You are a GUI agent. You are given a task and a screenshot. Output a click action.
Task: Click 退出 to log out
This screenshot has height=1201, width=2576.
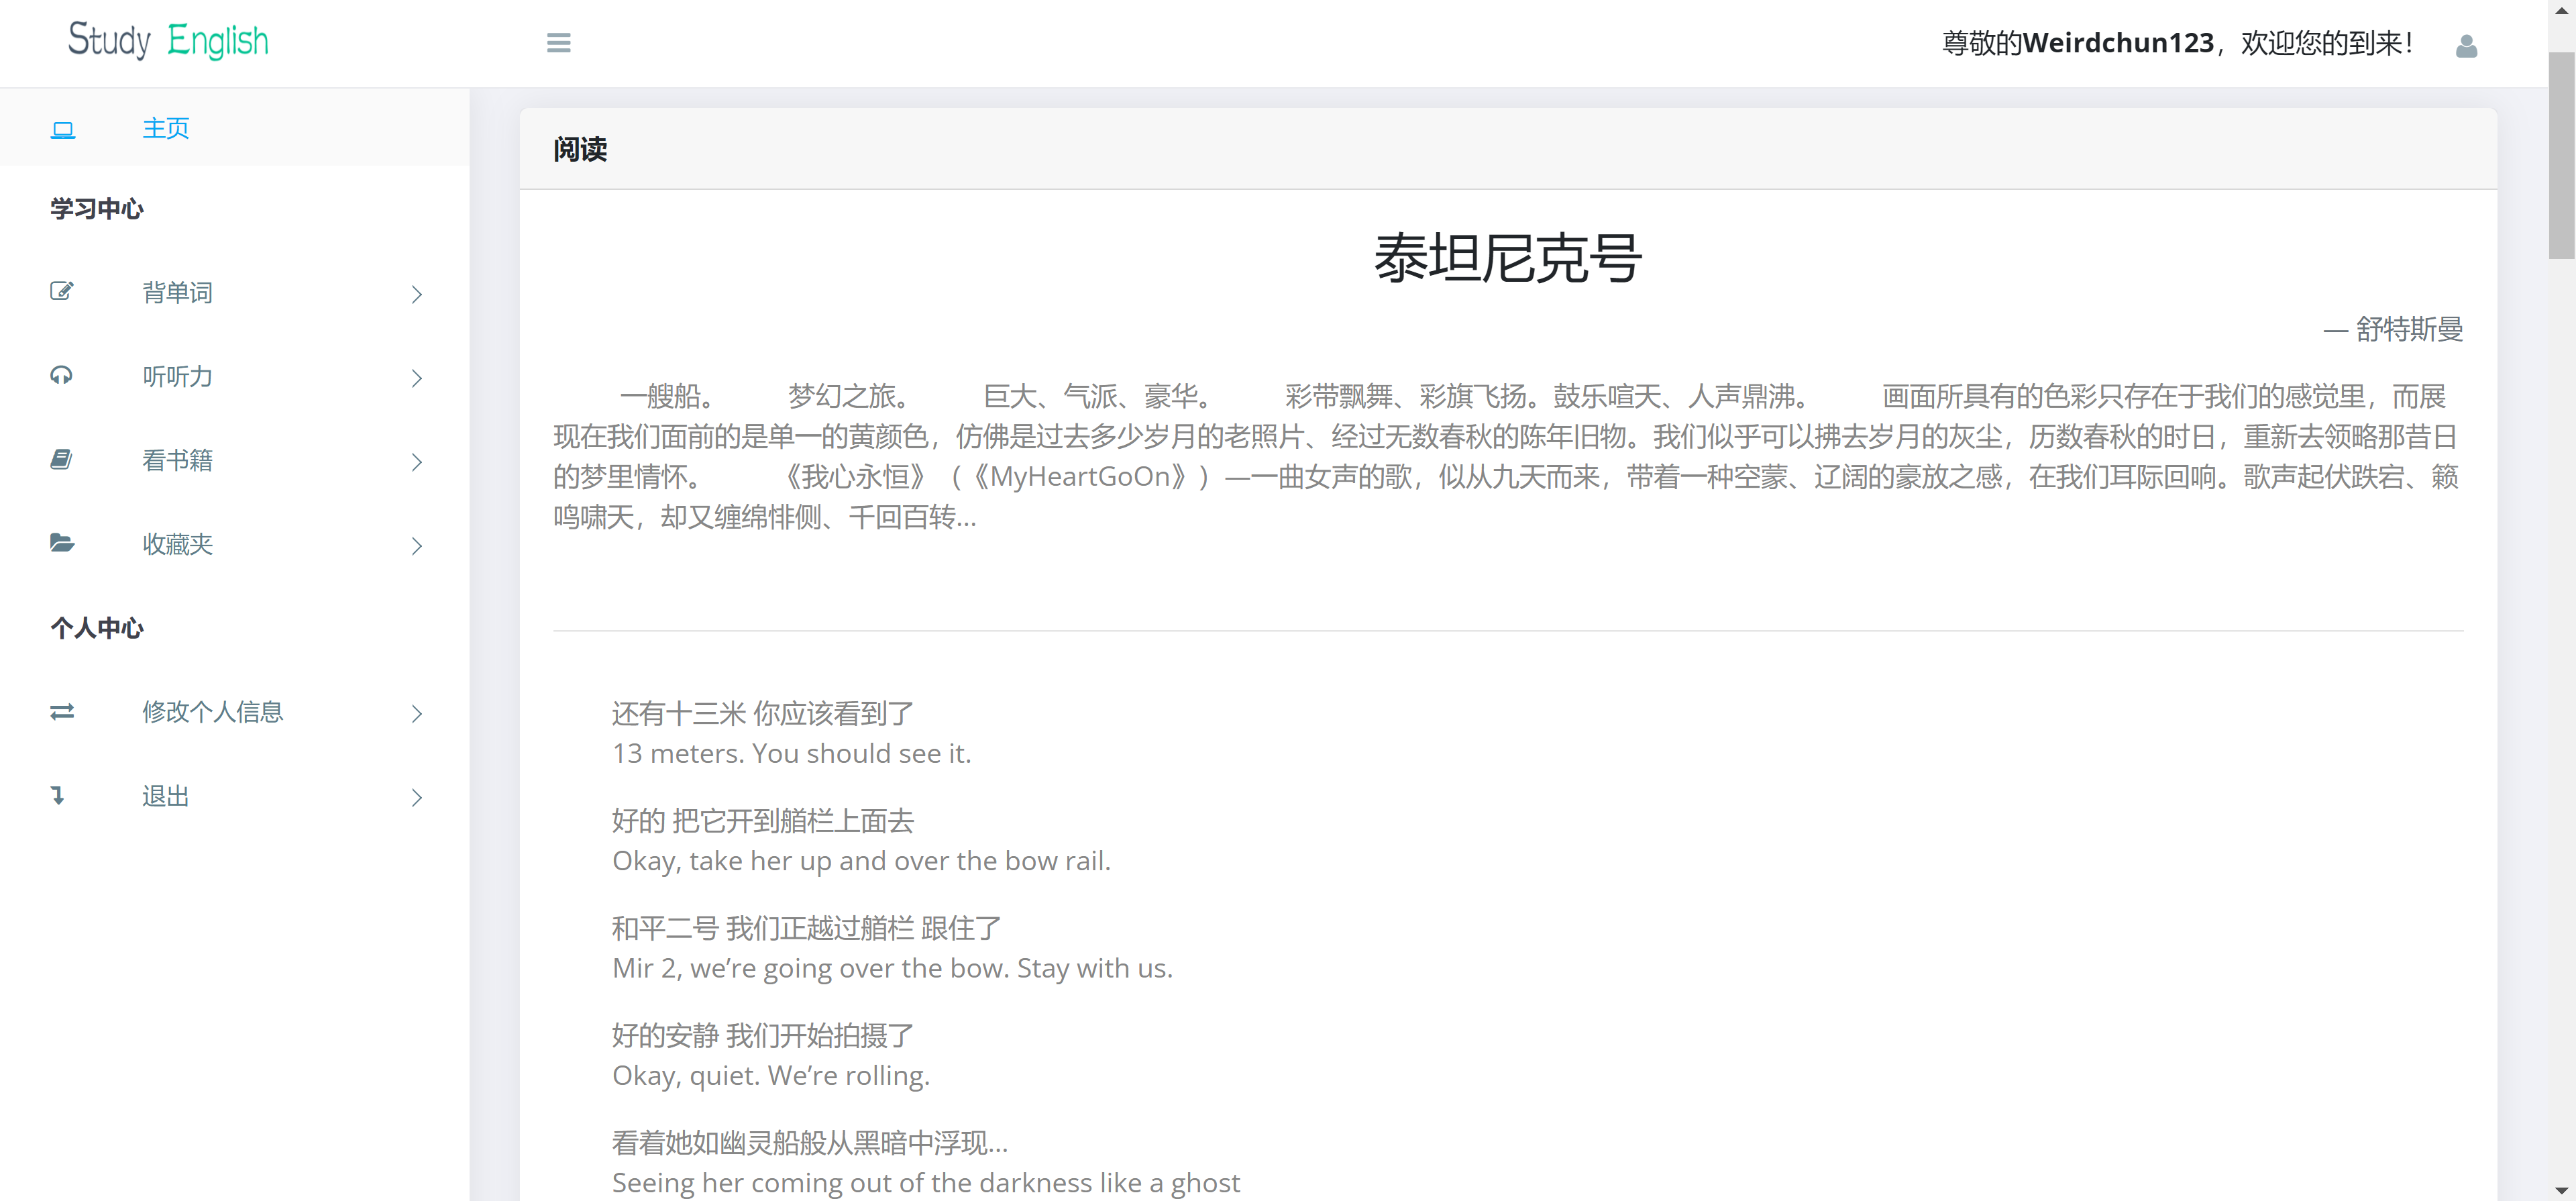[x=164, y=795]
